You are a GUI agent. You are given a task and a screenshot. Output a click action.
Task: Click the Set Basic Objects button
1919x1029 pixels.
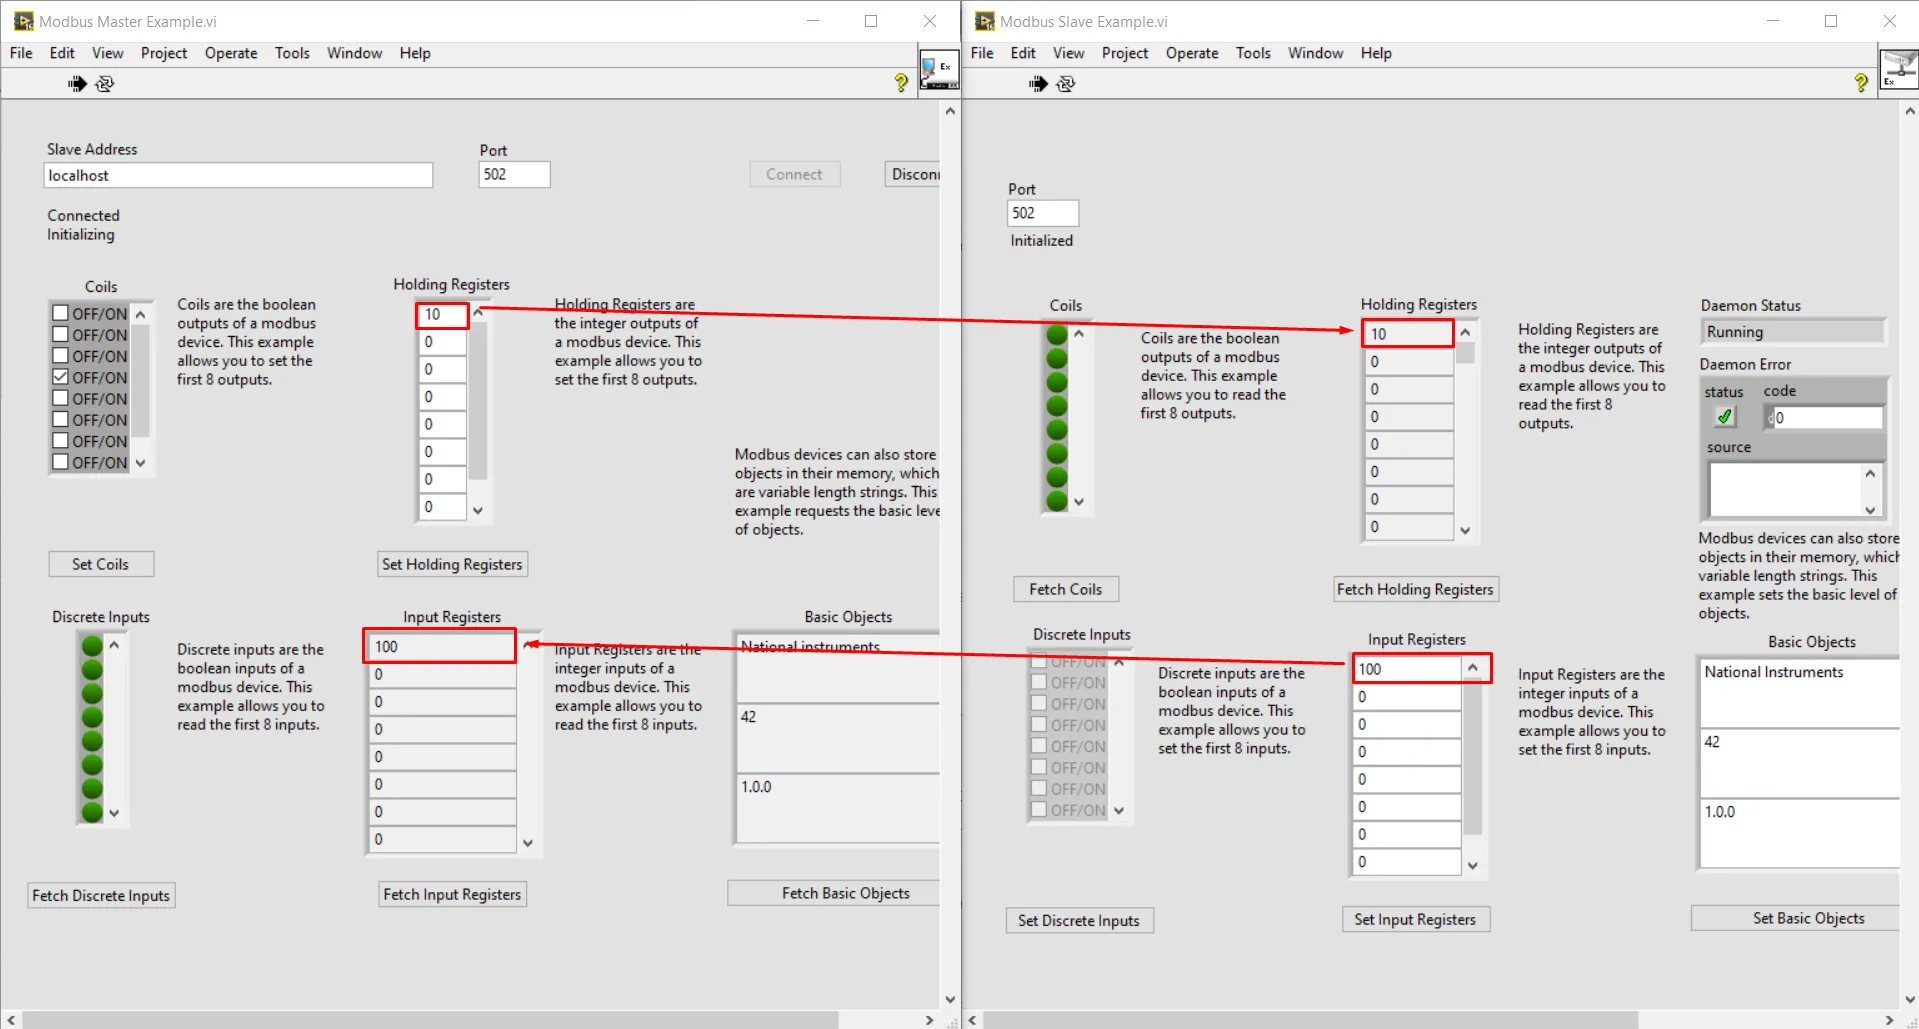[1796, 918]
